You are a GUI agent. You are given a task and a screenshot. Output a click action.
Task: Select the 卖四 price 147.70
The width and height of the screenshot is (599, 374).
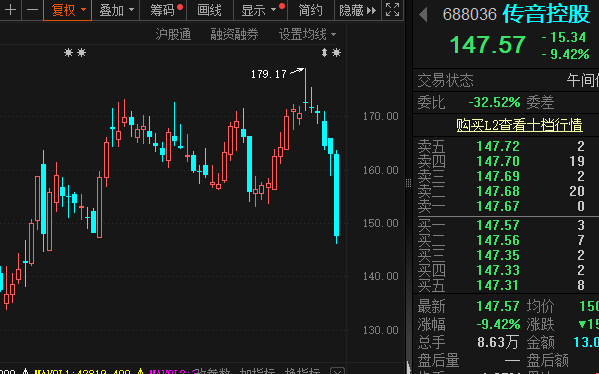[498, 161]
